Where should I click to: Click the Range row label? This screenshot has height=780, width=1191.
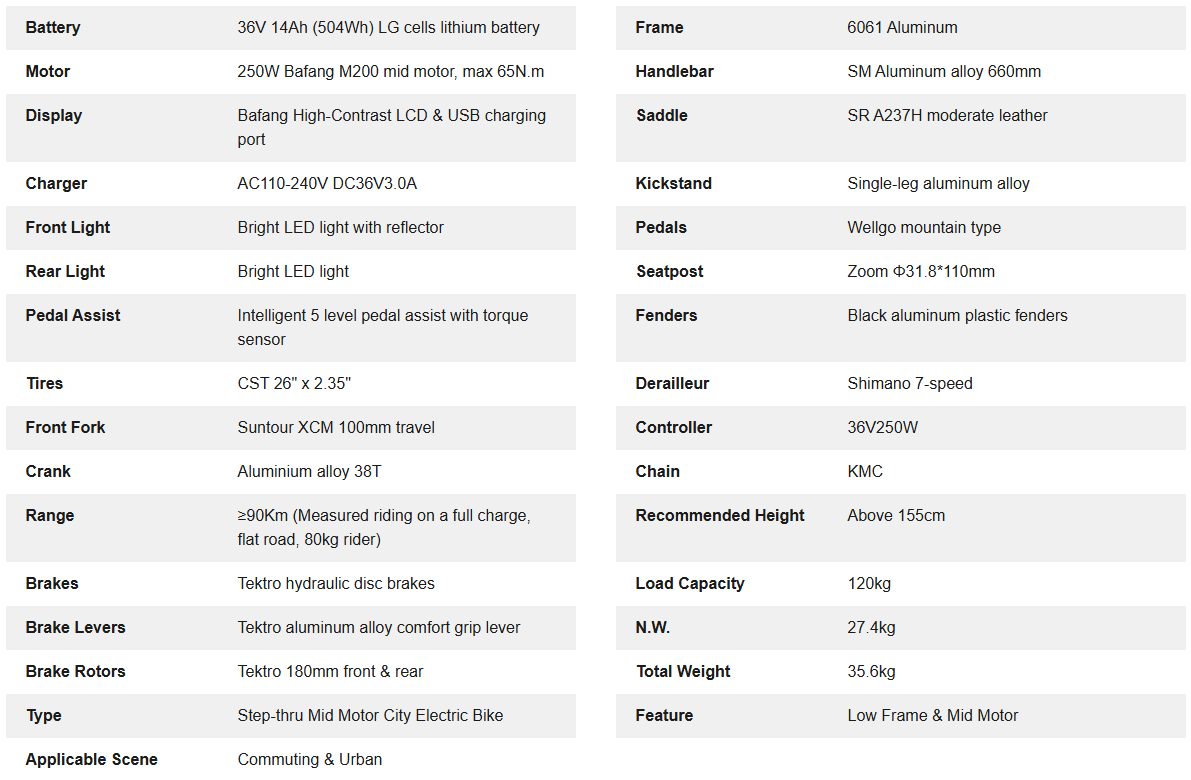(x=50, y=516)
